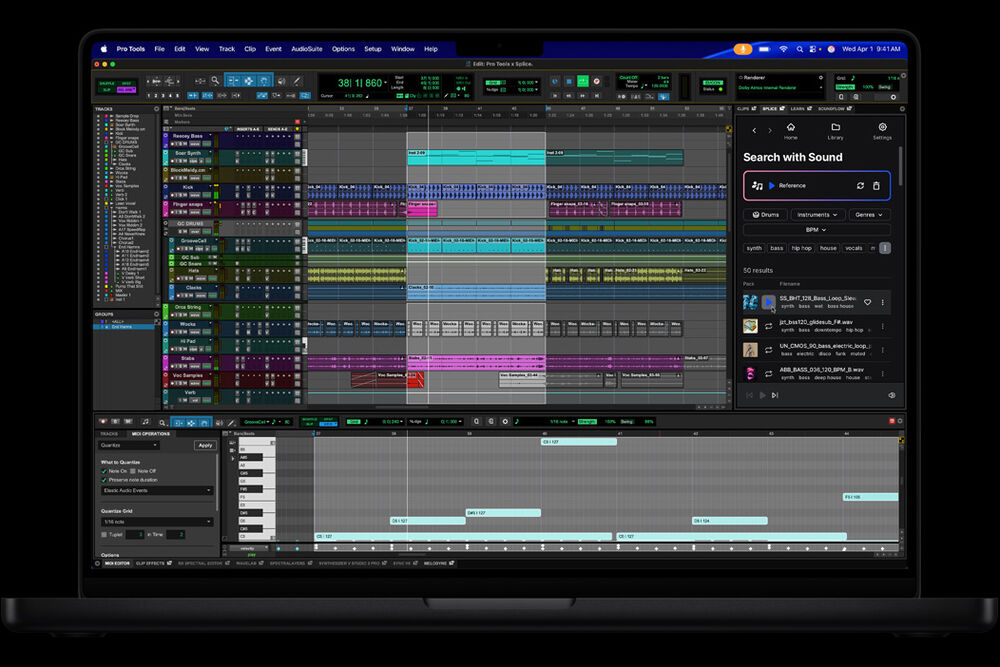Screen dimensions: 1000x667
Task: Select the synth tag filter
Action: [754, 248]
